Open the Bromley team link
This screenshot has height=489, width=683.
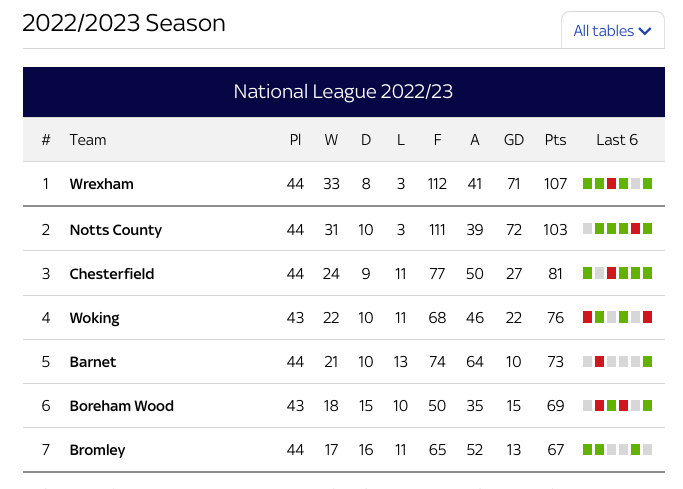pos(98,450)
